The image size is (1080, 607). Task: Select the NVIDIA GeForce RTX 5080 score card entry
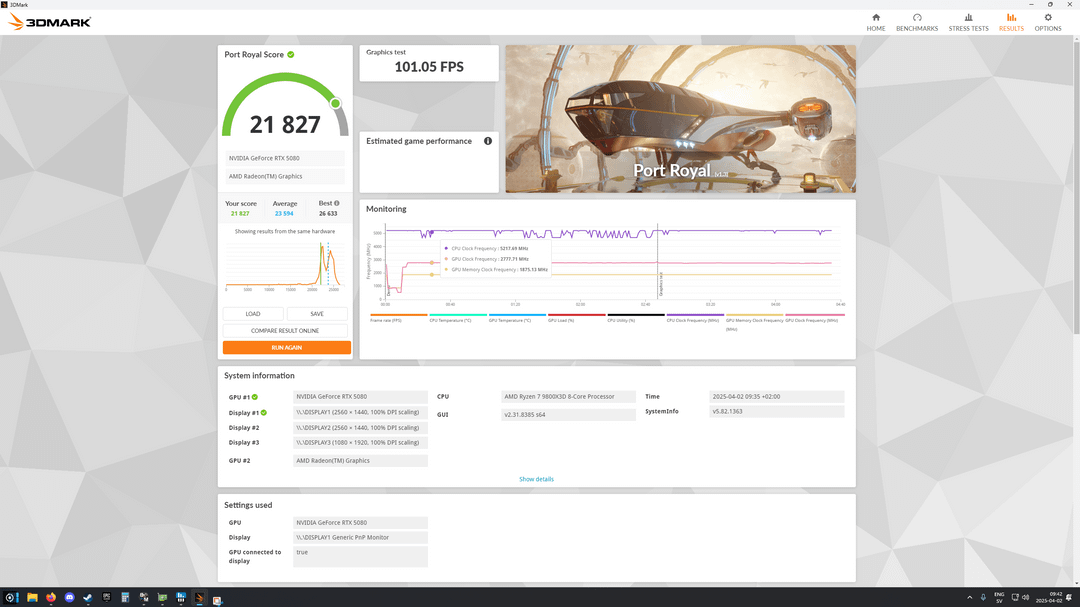tap(284, 158)
